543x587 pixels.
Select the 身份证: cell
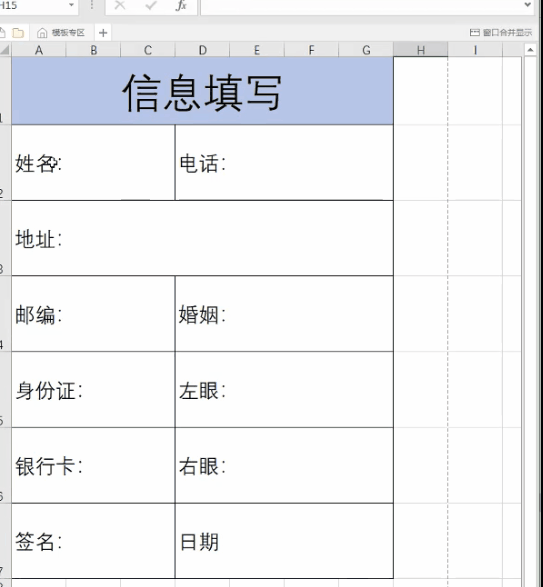coord(93,390)
